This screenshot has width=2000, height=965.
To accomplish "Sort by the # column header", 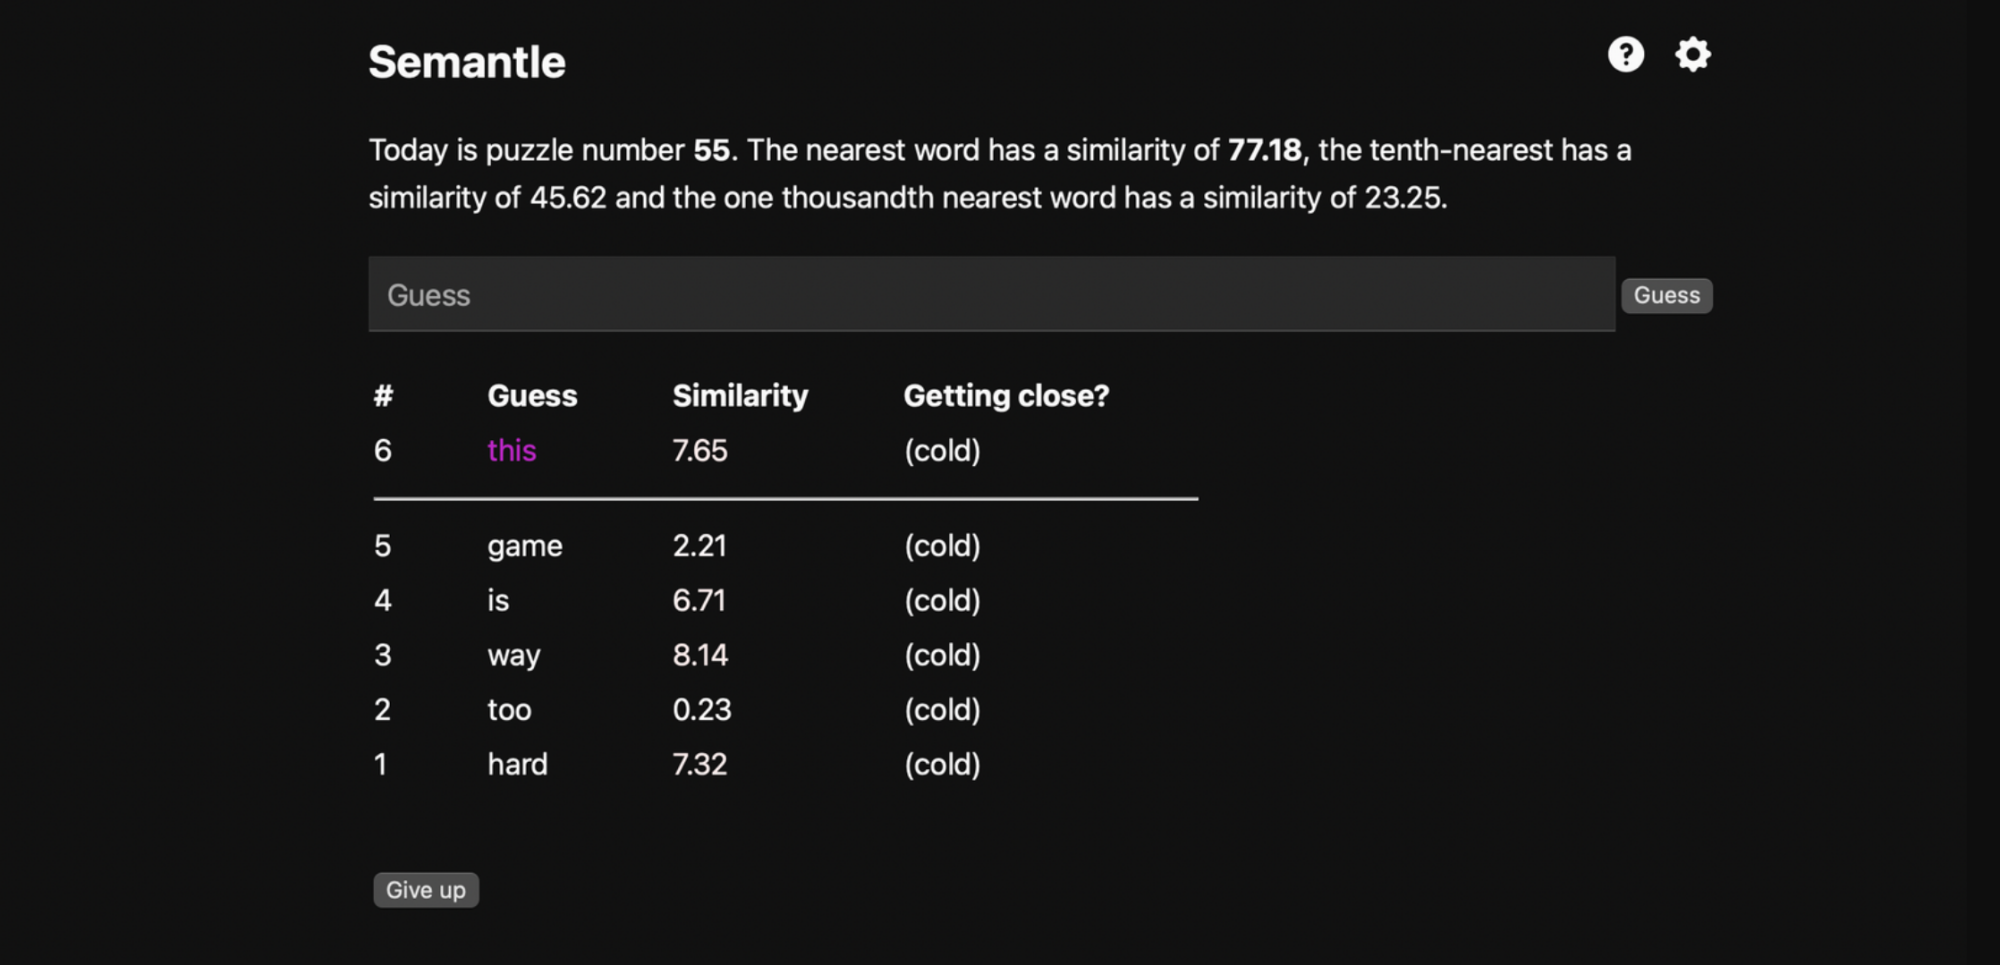I will pyautogui.click(x=383, y=396).
